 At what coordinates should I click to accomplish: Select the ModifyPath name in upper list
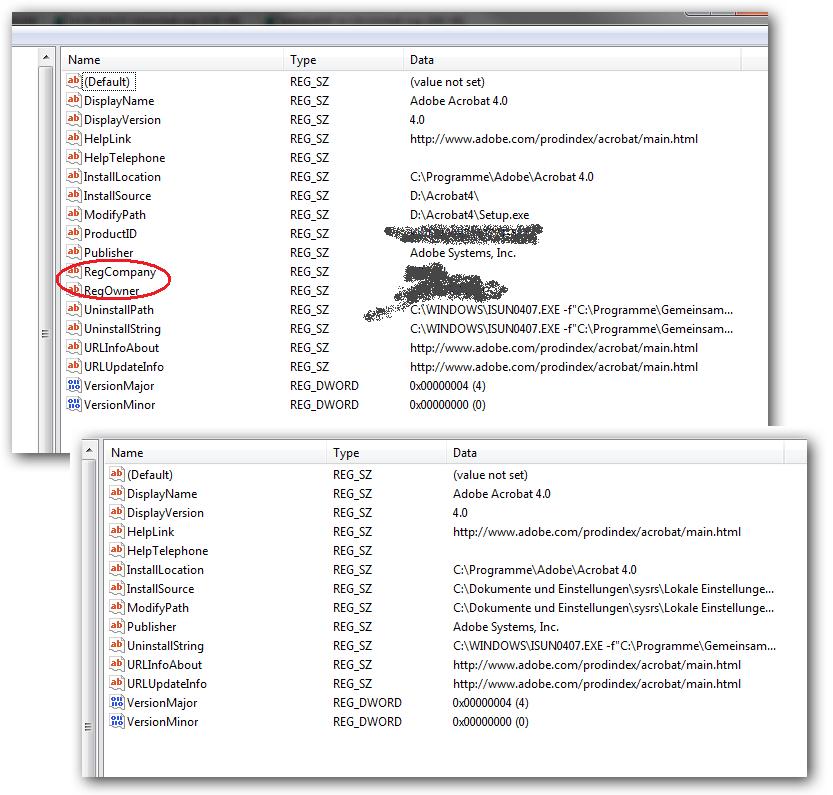(115, 215)
